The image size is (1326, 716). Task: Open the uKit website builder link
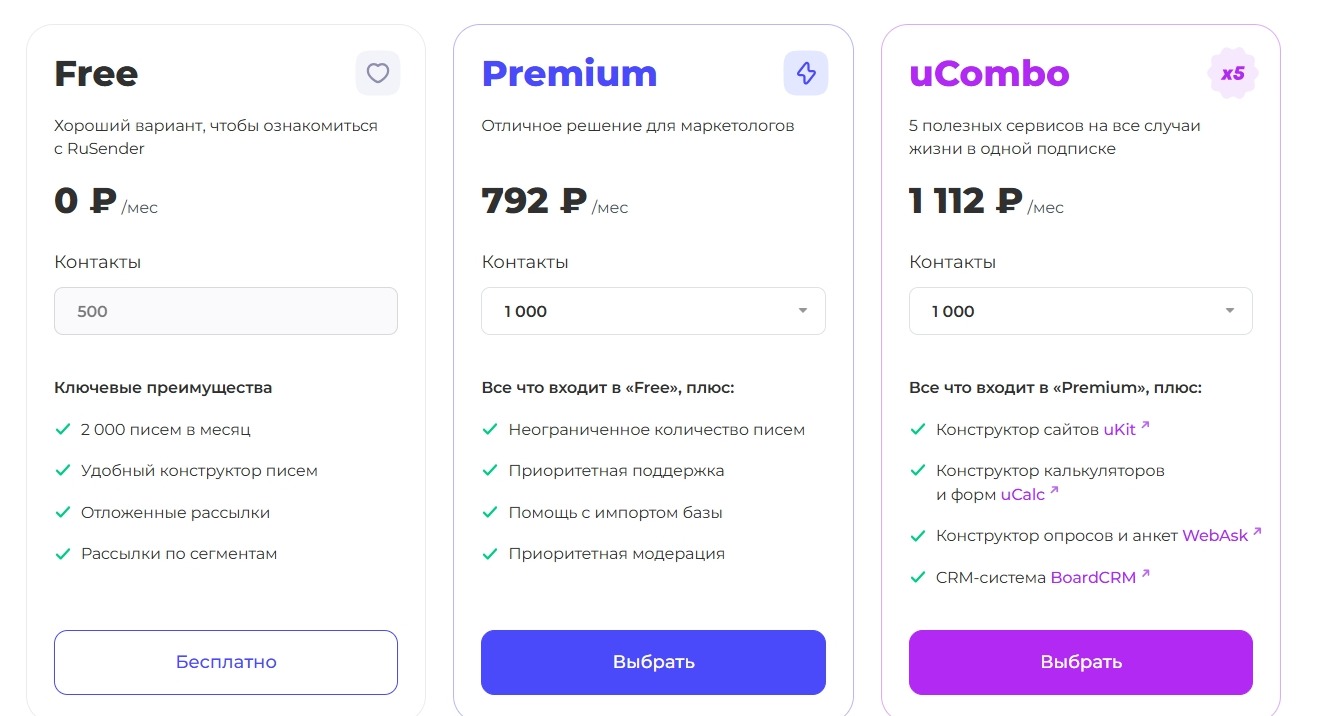pos(1119,430)
